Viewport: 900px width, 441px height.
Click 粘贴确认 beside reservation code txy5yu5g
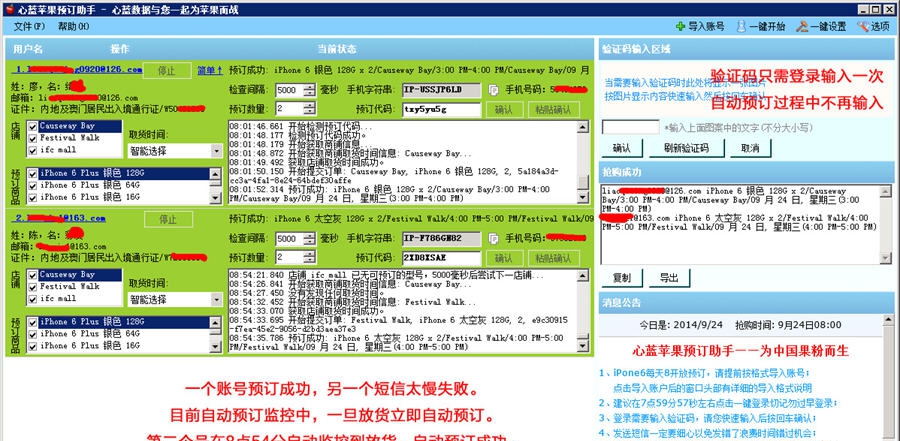[553, 110]
